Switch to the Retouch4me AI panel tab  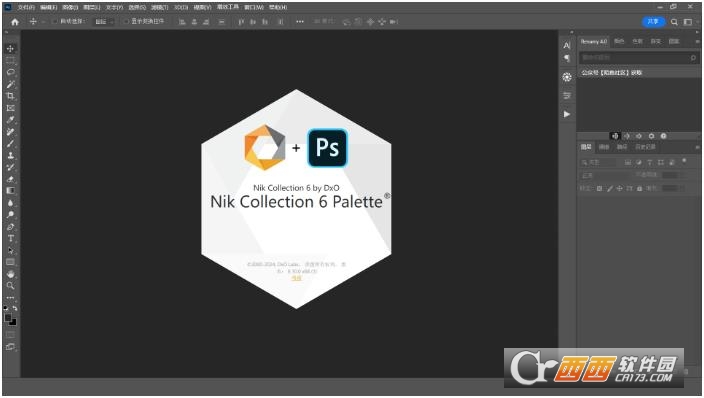point(594,41)
